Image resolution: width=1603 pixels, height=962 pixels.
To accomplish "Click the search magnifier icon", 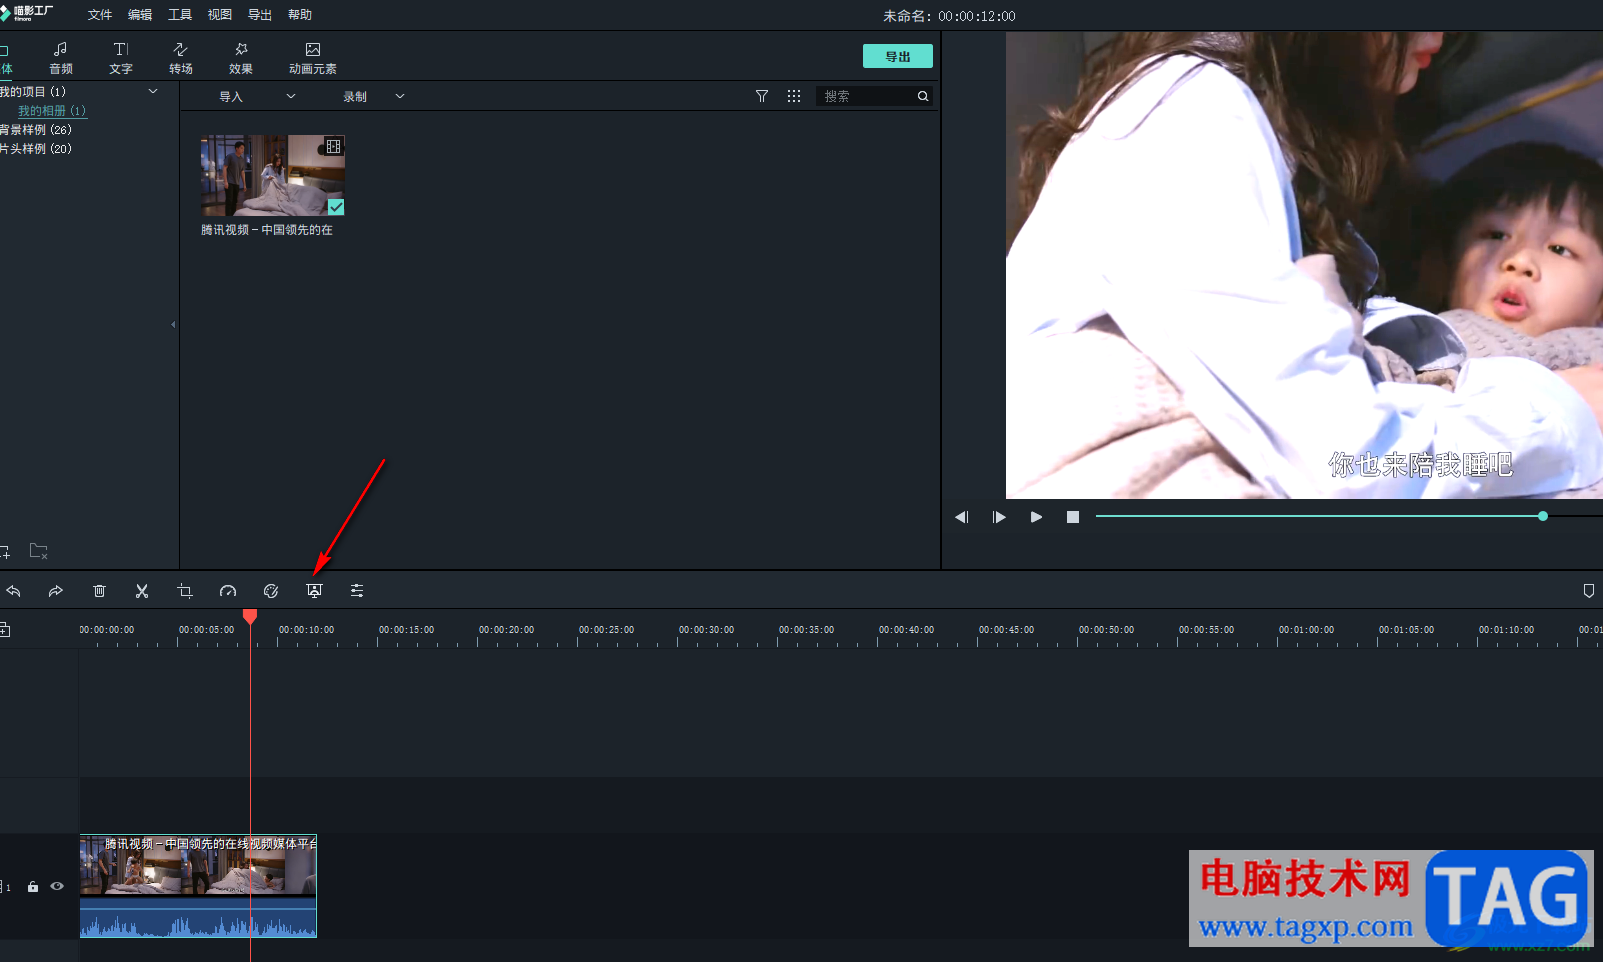I will pyautogui.click(x=923, y=96).
